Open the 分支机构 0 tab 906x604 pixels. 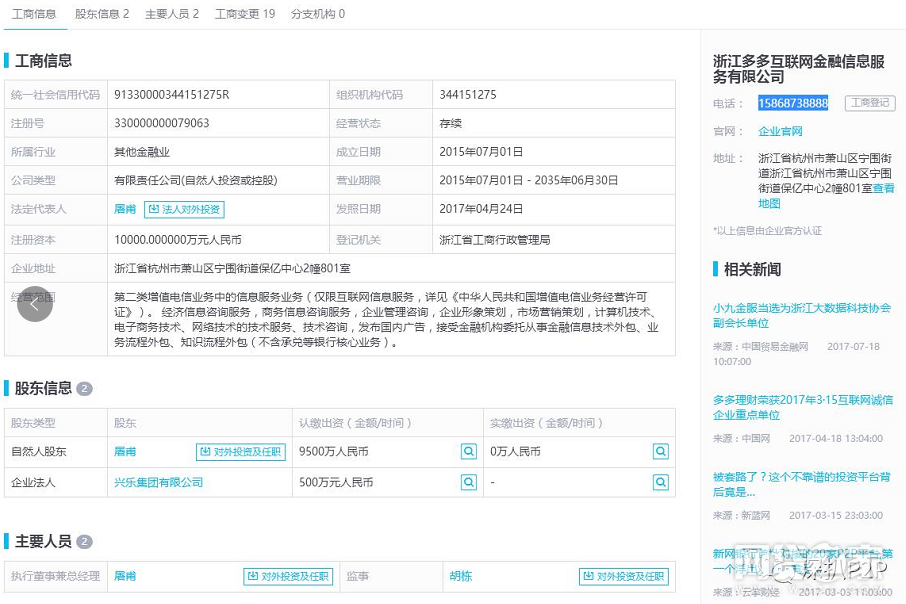[x=318, y=14]
